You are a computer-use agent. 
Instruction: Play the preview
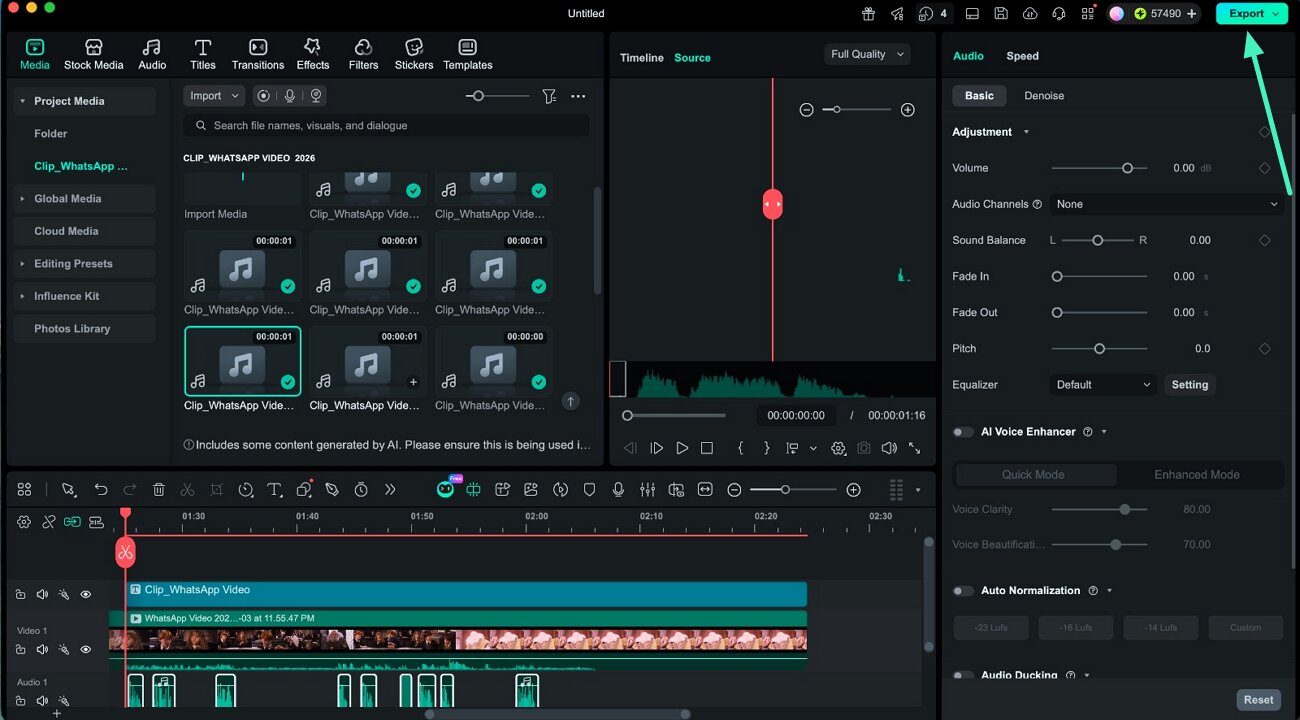click(682, 449)
